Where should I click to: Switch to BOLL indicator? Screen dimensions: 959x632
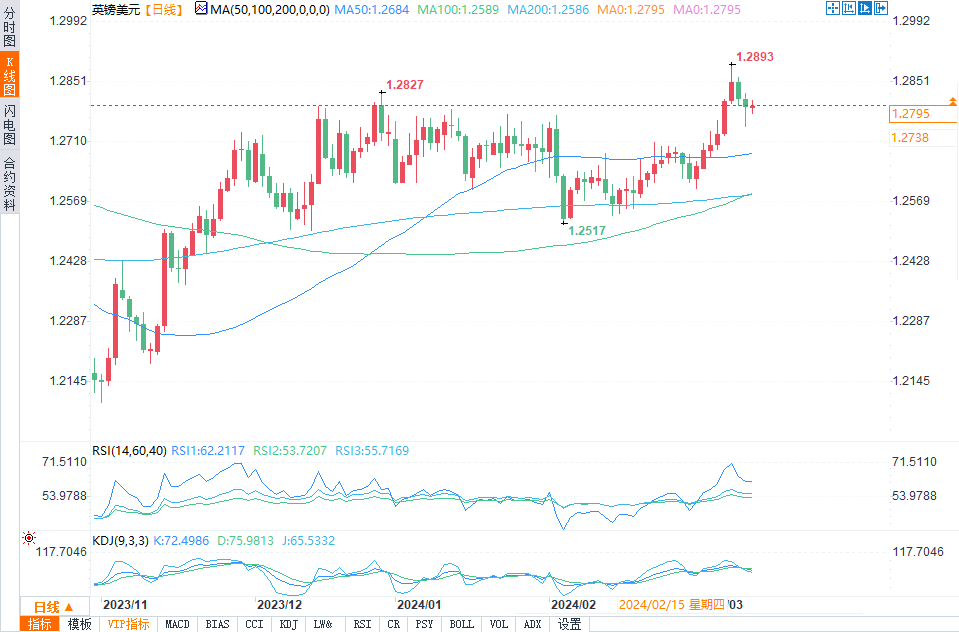pos(462,624)
